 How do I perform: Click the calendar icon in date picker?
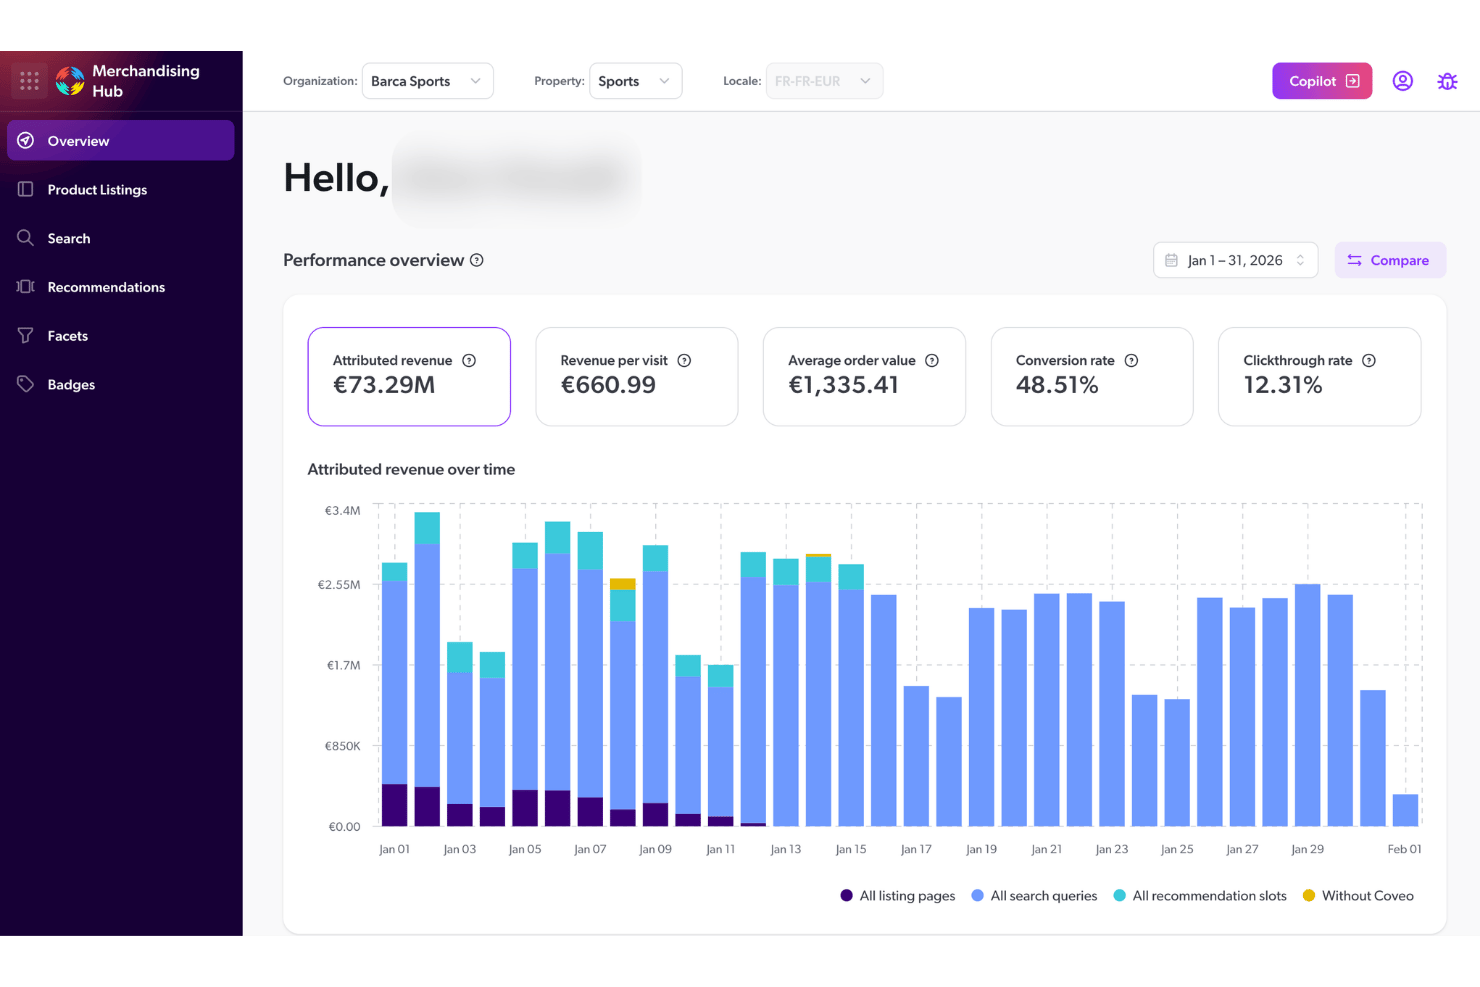1172,260
